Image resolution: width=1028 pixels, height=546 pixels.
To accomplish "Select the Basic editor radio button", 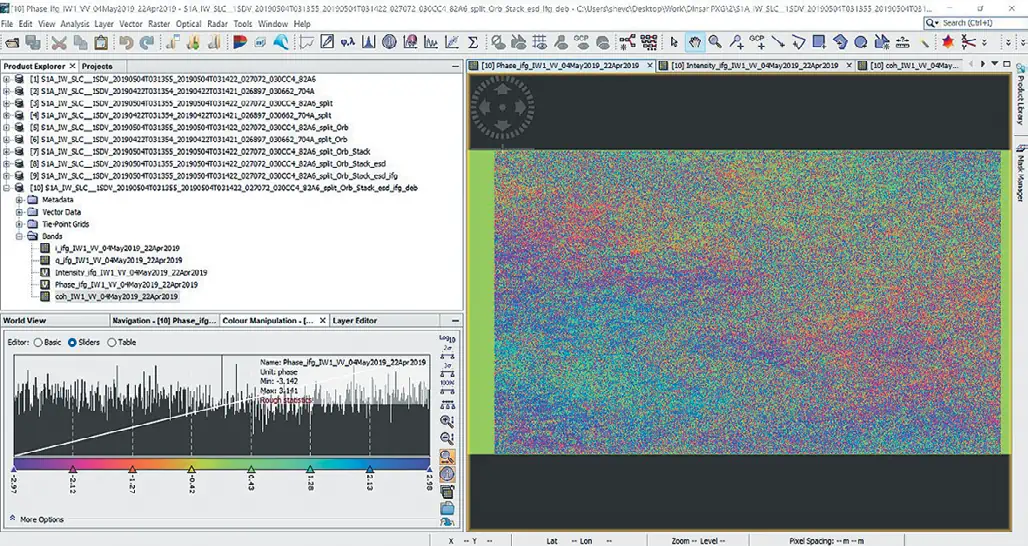I will pyautogui.click(x=39, y=342).
